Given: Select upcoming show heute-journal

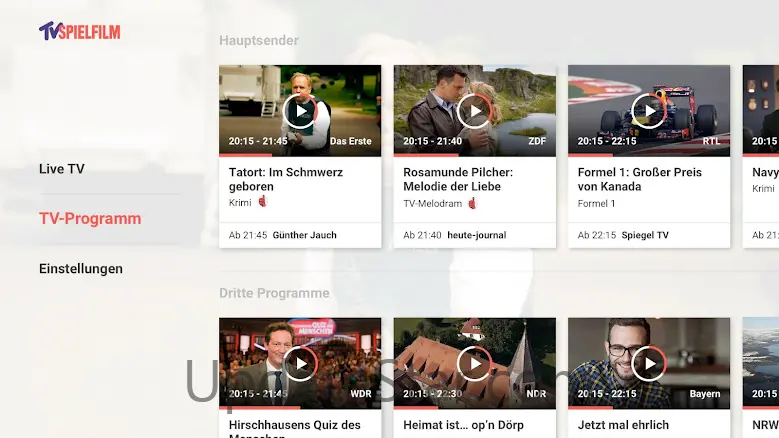Looking at the screenshot, I should tap(476, 235).
